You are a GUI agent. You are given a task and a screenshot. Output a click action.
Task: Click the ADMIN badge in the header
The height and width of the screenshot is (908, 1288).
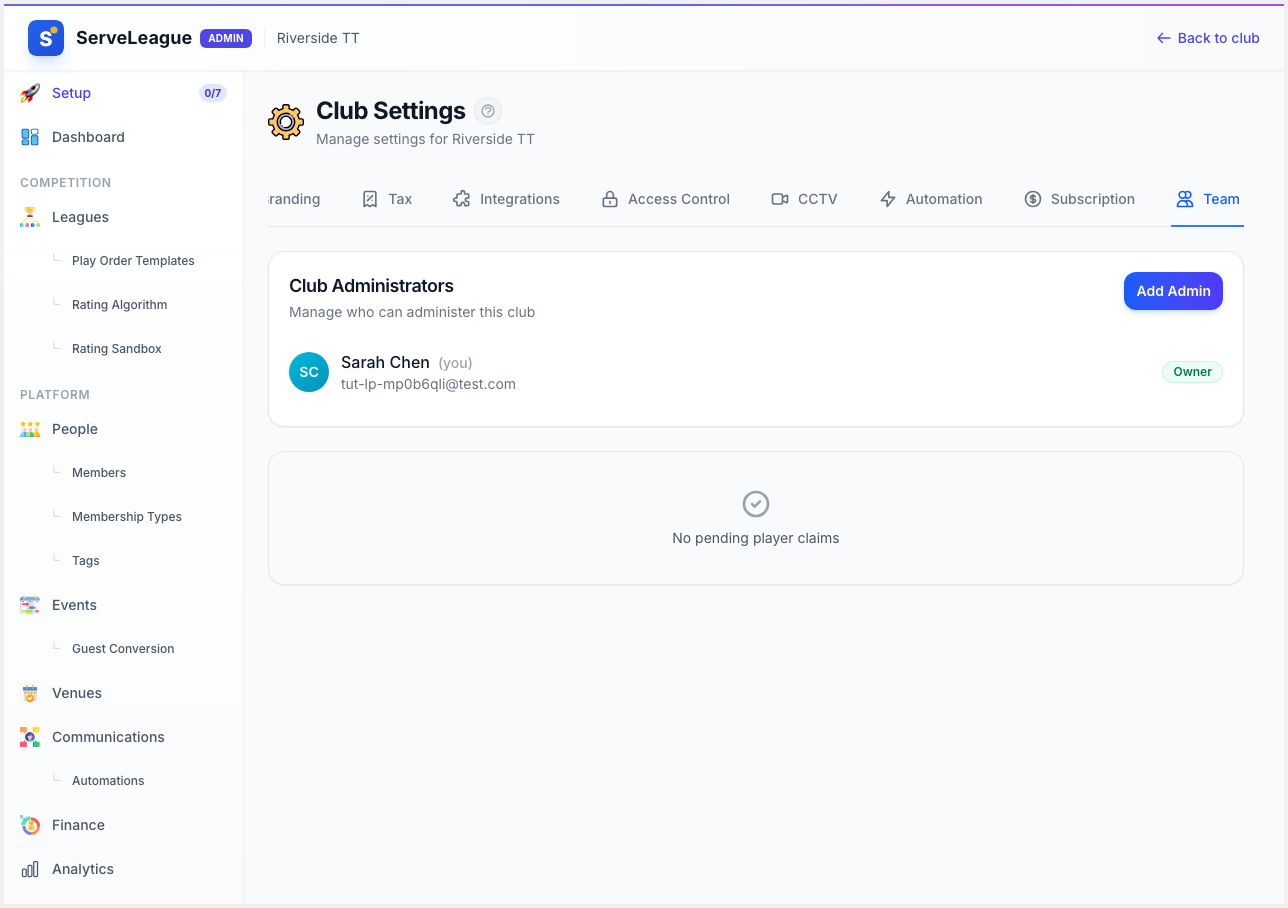226,38
